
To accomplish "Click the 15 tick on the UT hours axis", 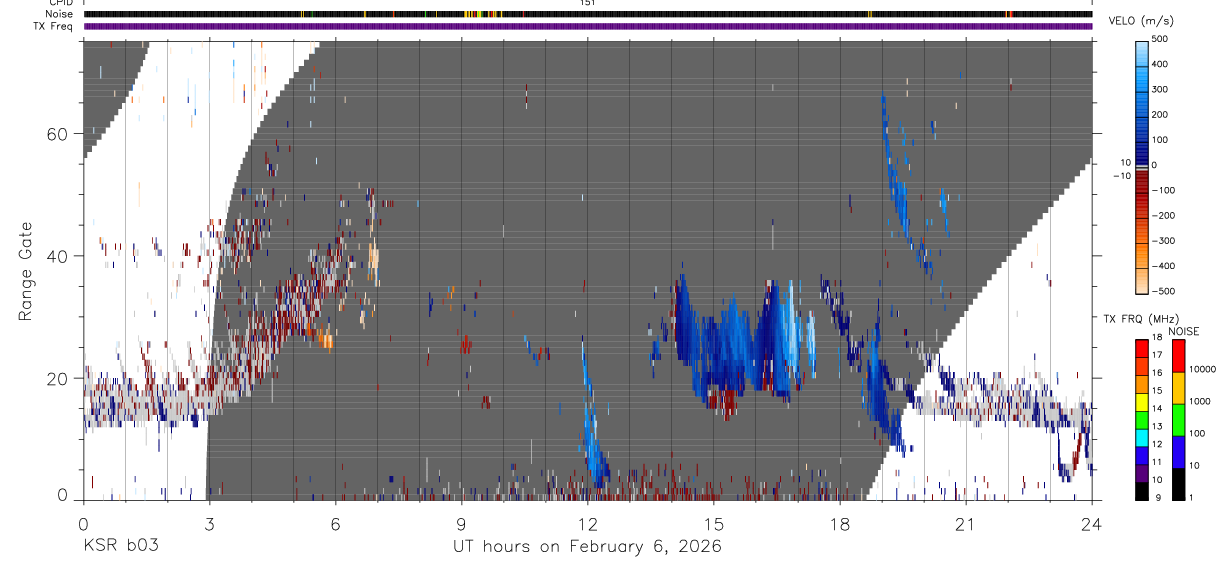I will tap(713, 523).
